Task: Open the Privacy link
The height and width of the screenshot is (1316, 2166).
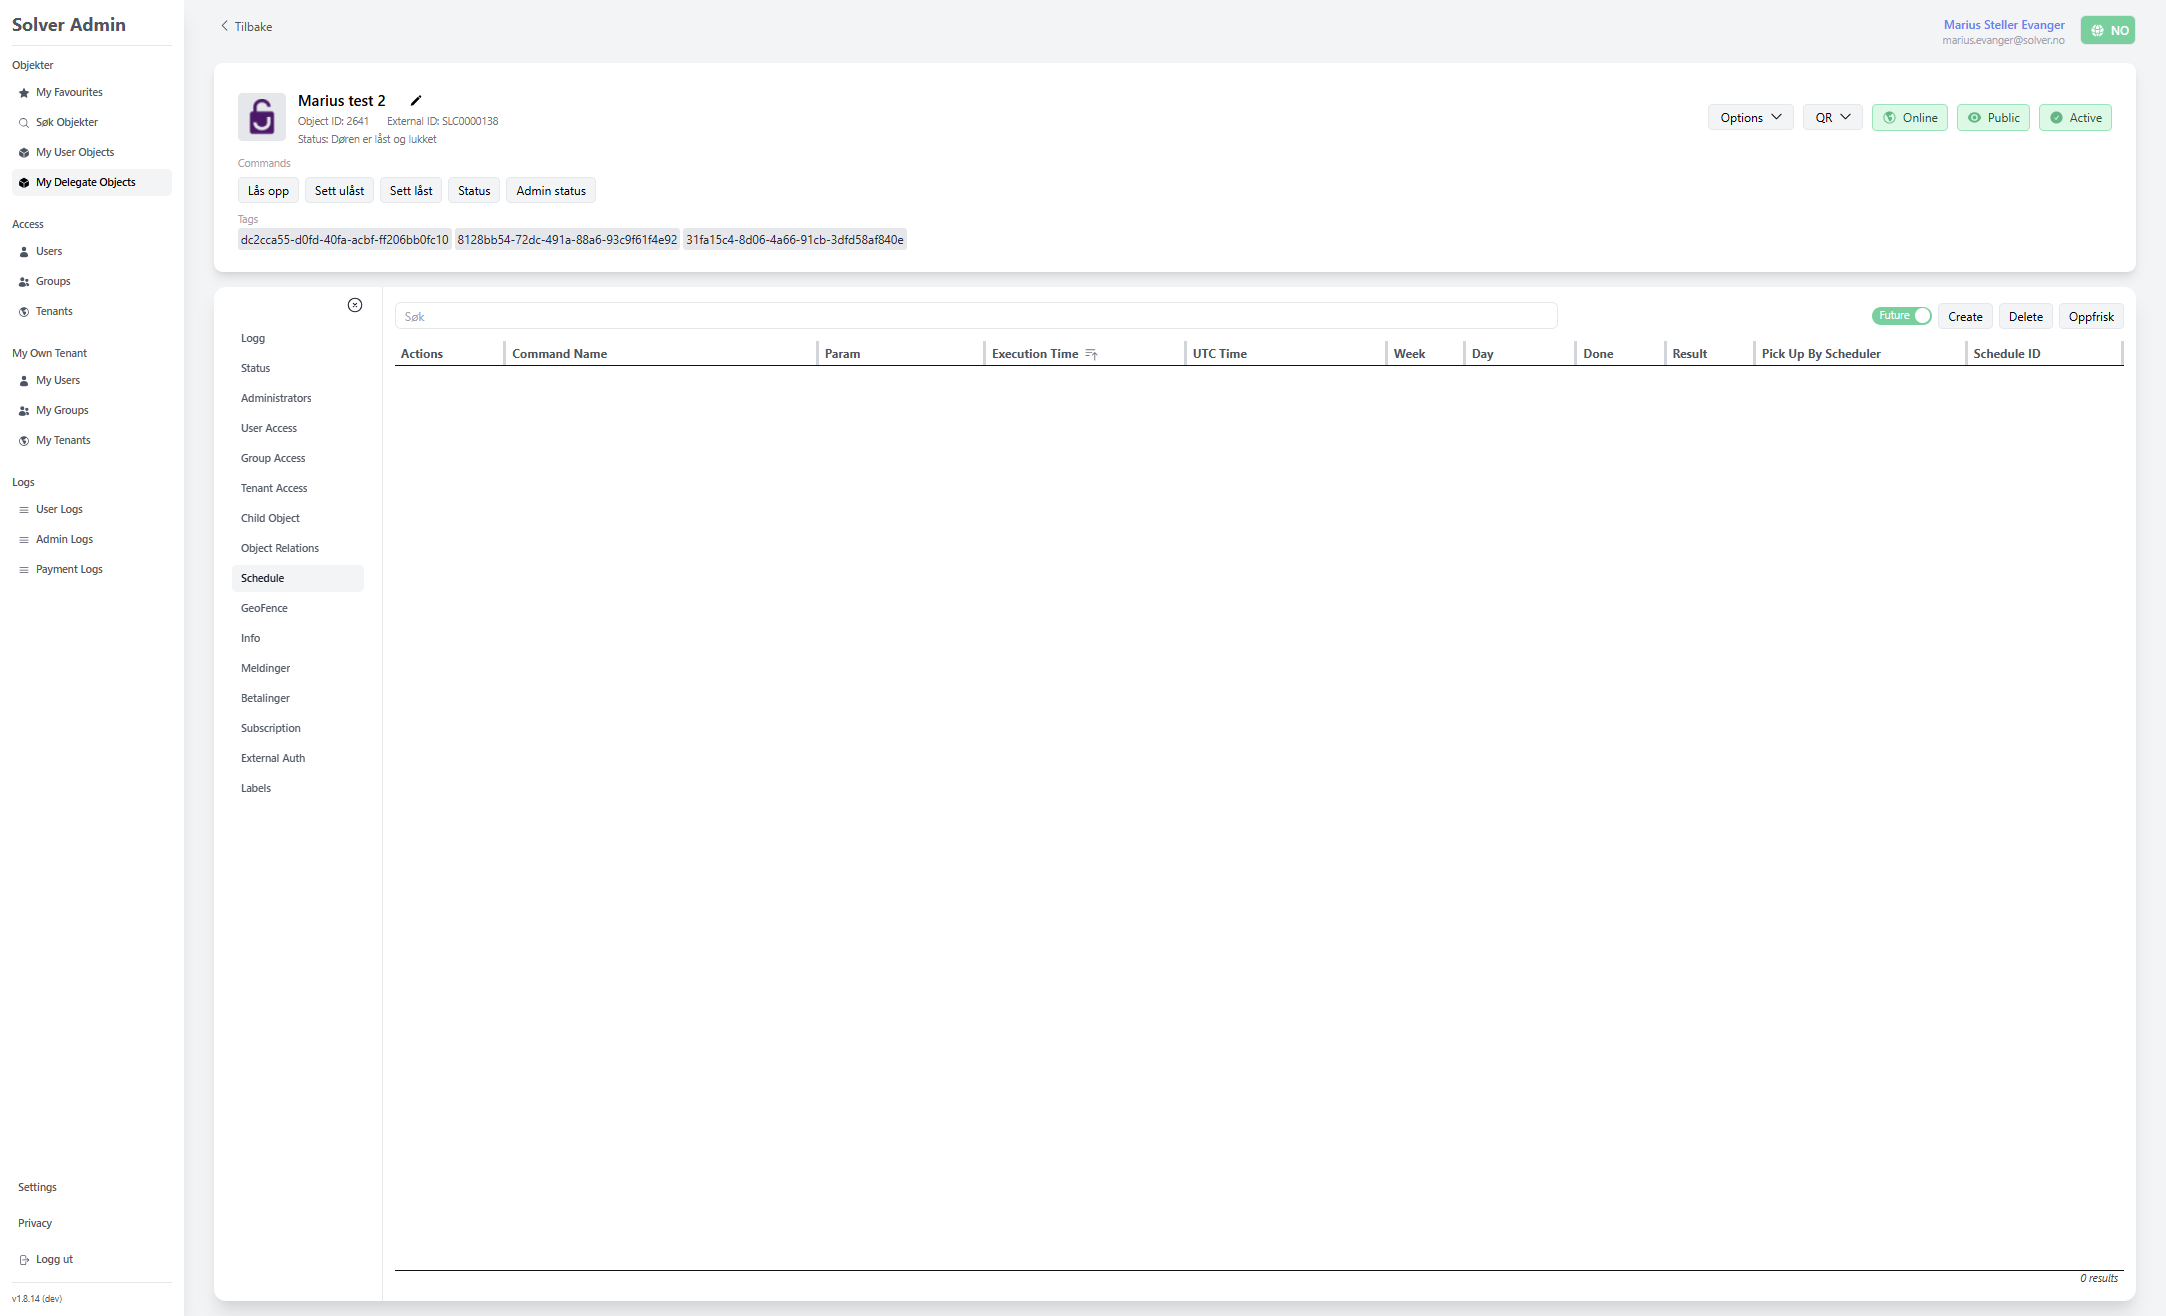Action: [x=35, y=1223]
